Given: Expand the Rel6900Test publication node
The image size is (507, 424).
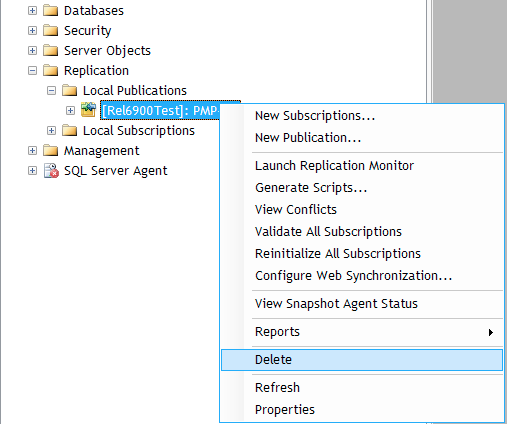Looking at the screenshot, I should coord(70,111).
